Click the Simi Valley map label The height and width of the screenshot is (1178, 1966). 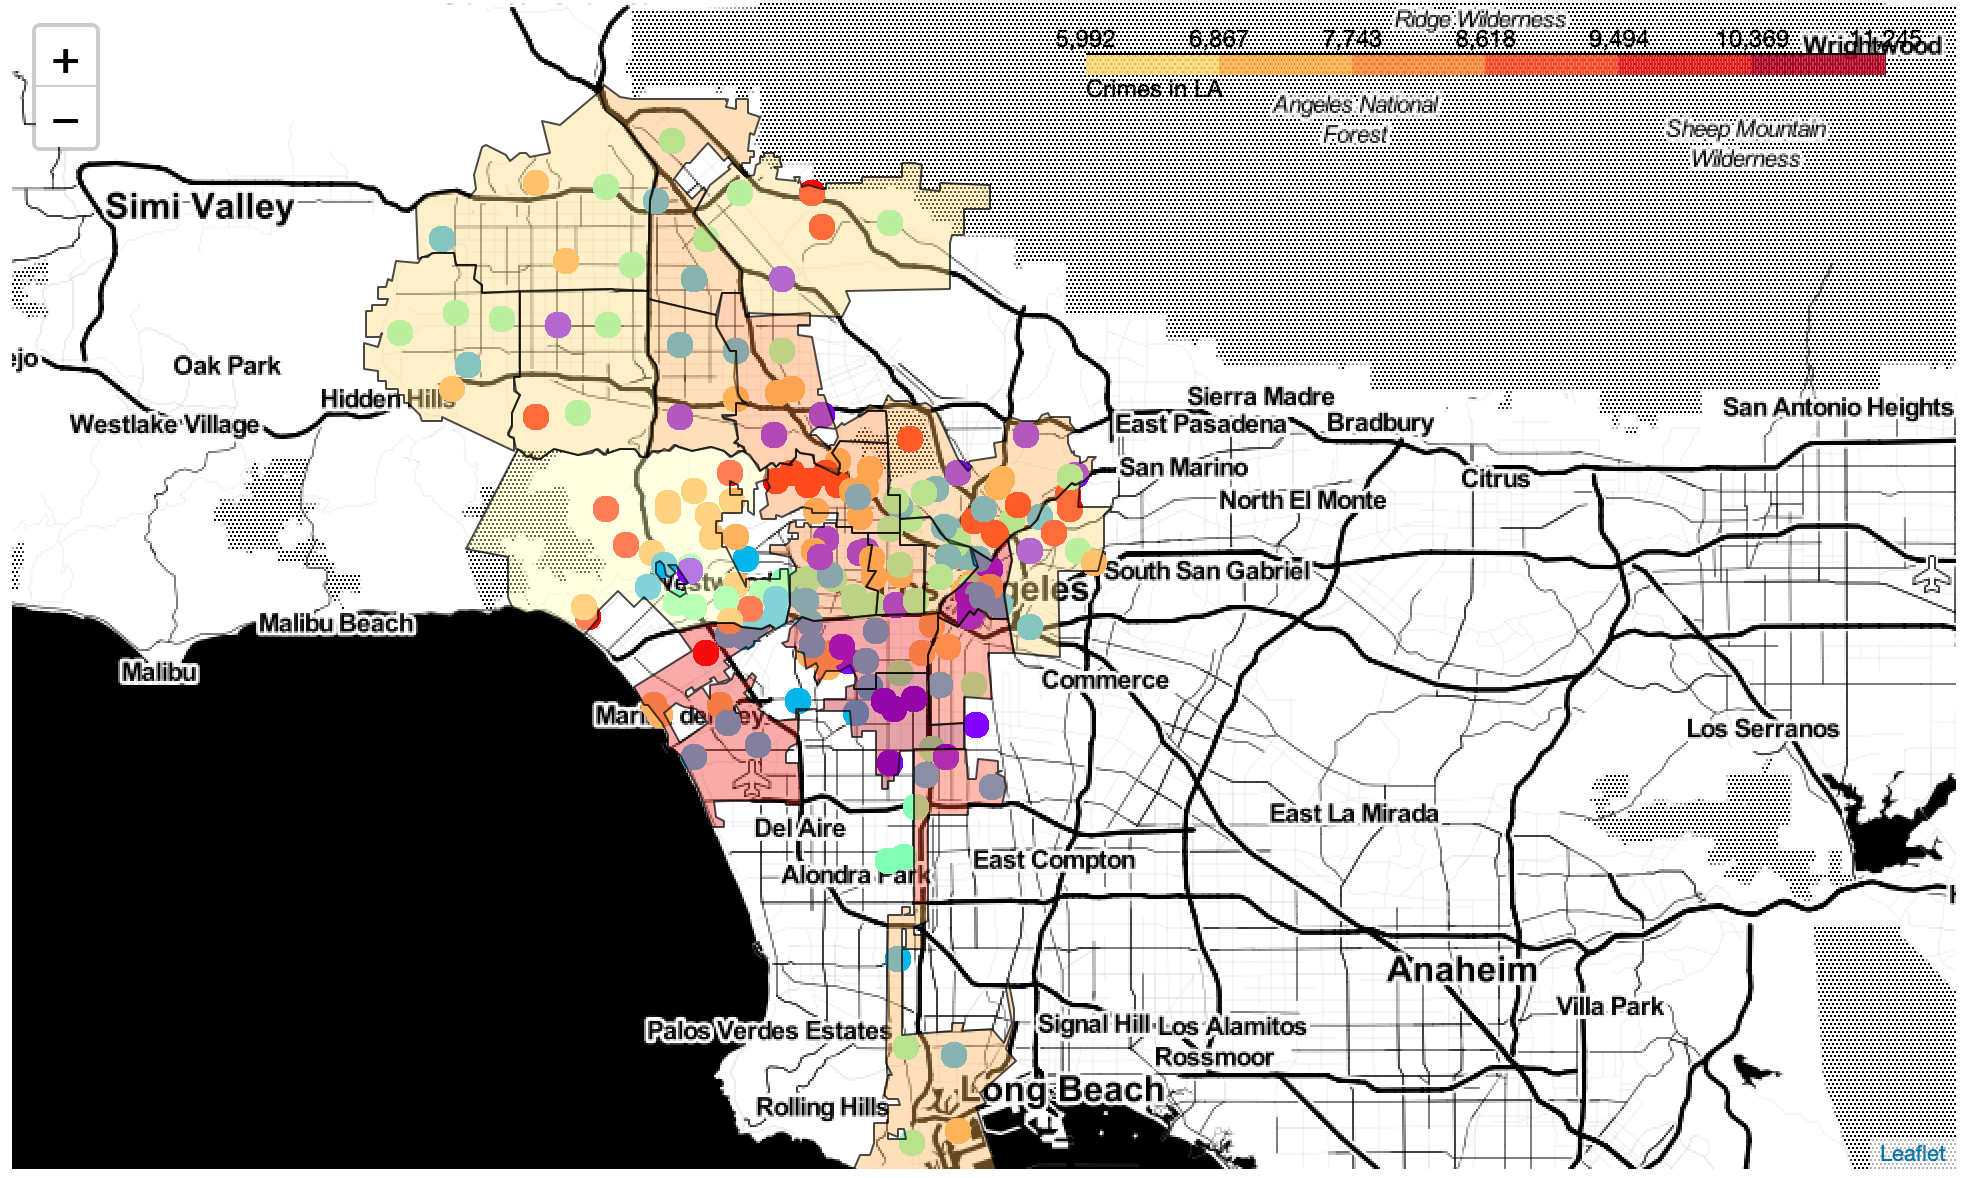click(x=200, y=207)
